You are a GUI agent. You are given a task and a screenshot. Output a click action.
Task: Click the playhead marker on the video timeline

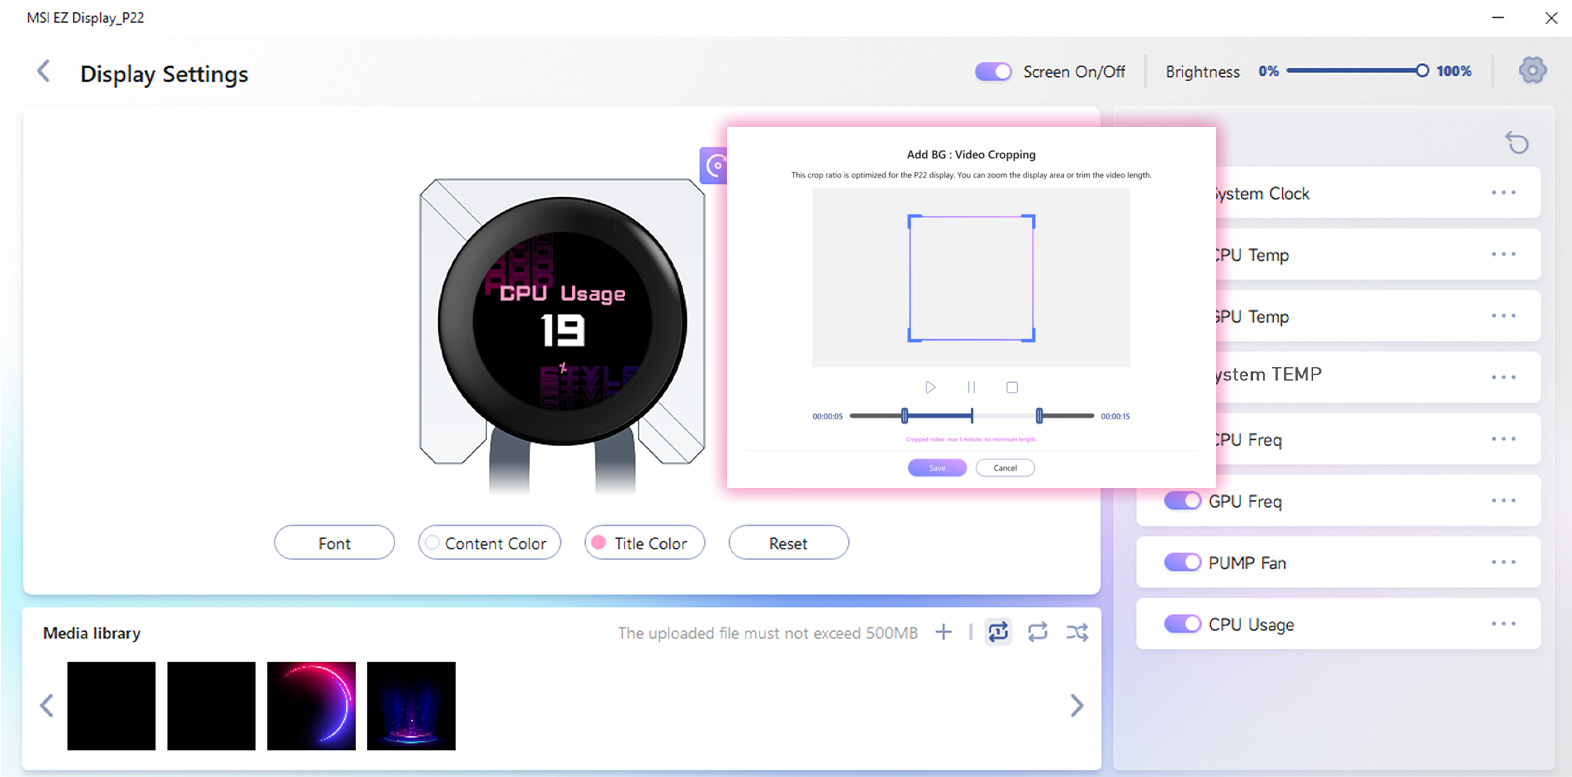[x=972, y=415]
